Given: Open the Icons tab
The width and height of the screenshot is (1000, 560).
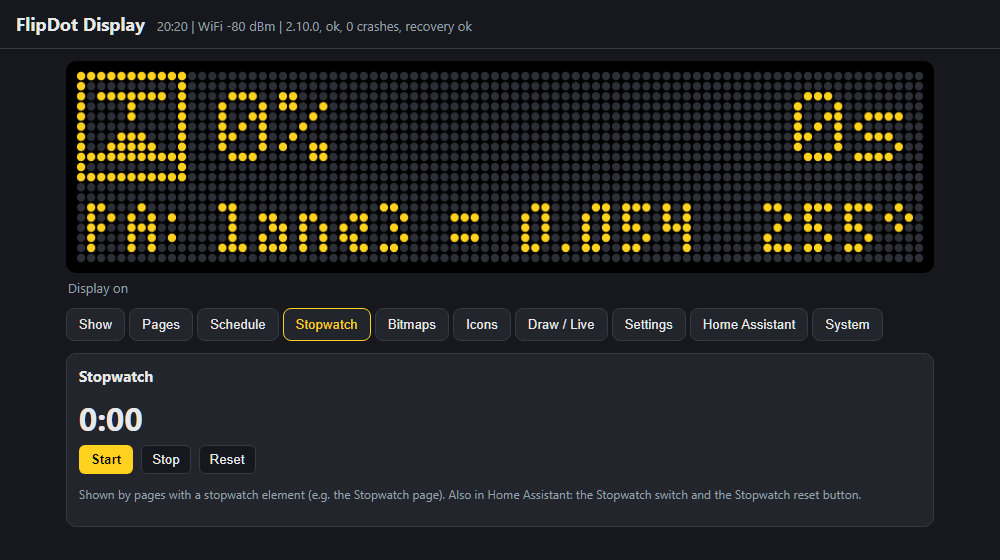Looking at the screenshot, I should pyautogui.click(x=482, y=325).
